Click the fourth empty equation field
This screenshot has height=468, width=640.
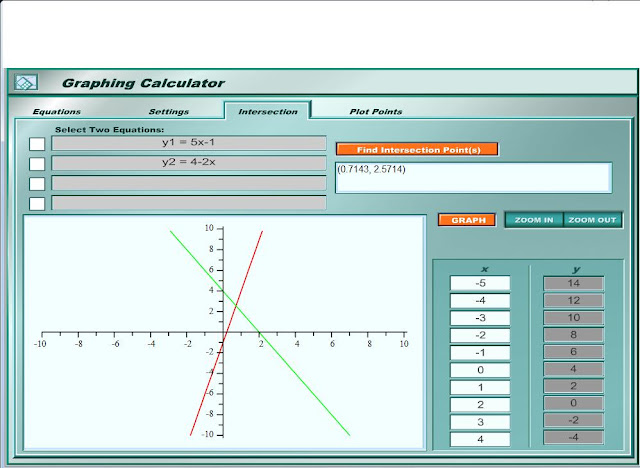189,203
